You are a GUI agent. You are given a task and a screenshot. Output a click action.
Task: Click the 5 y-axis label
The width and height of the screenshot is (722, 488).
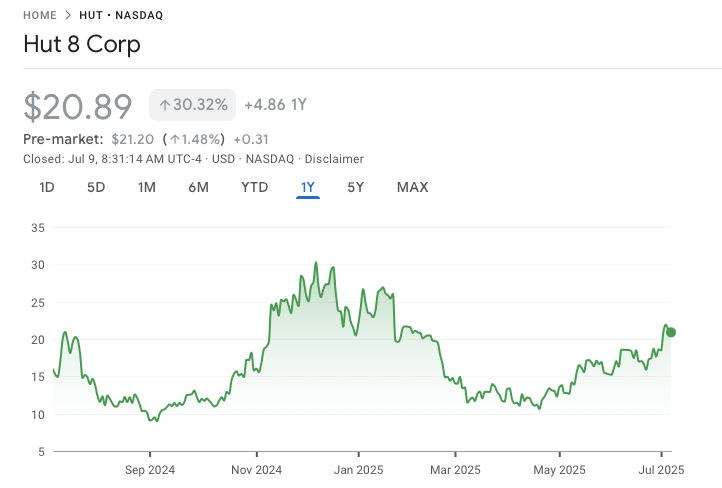pos(41,452)
